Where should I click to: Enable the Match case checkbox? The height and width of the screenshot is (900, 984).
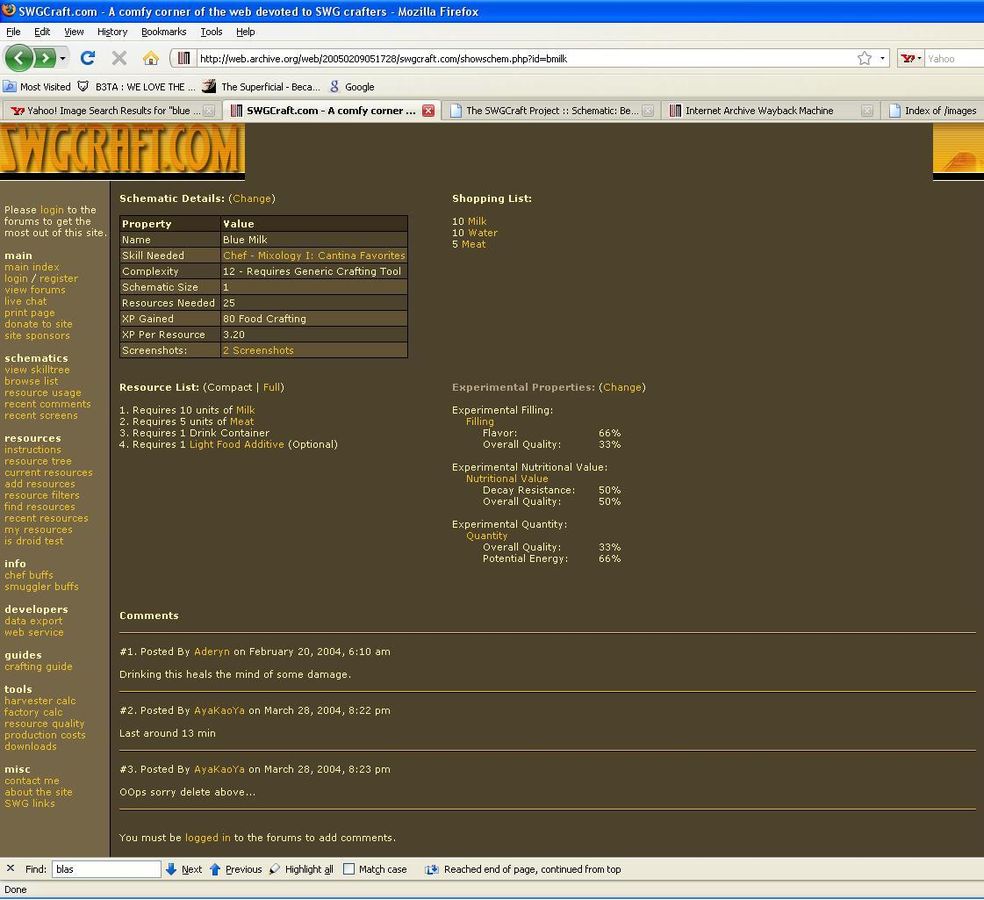(349, 869)
